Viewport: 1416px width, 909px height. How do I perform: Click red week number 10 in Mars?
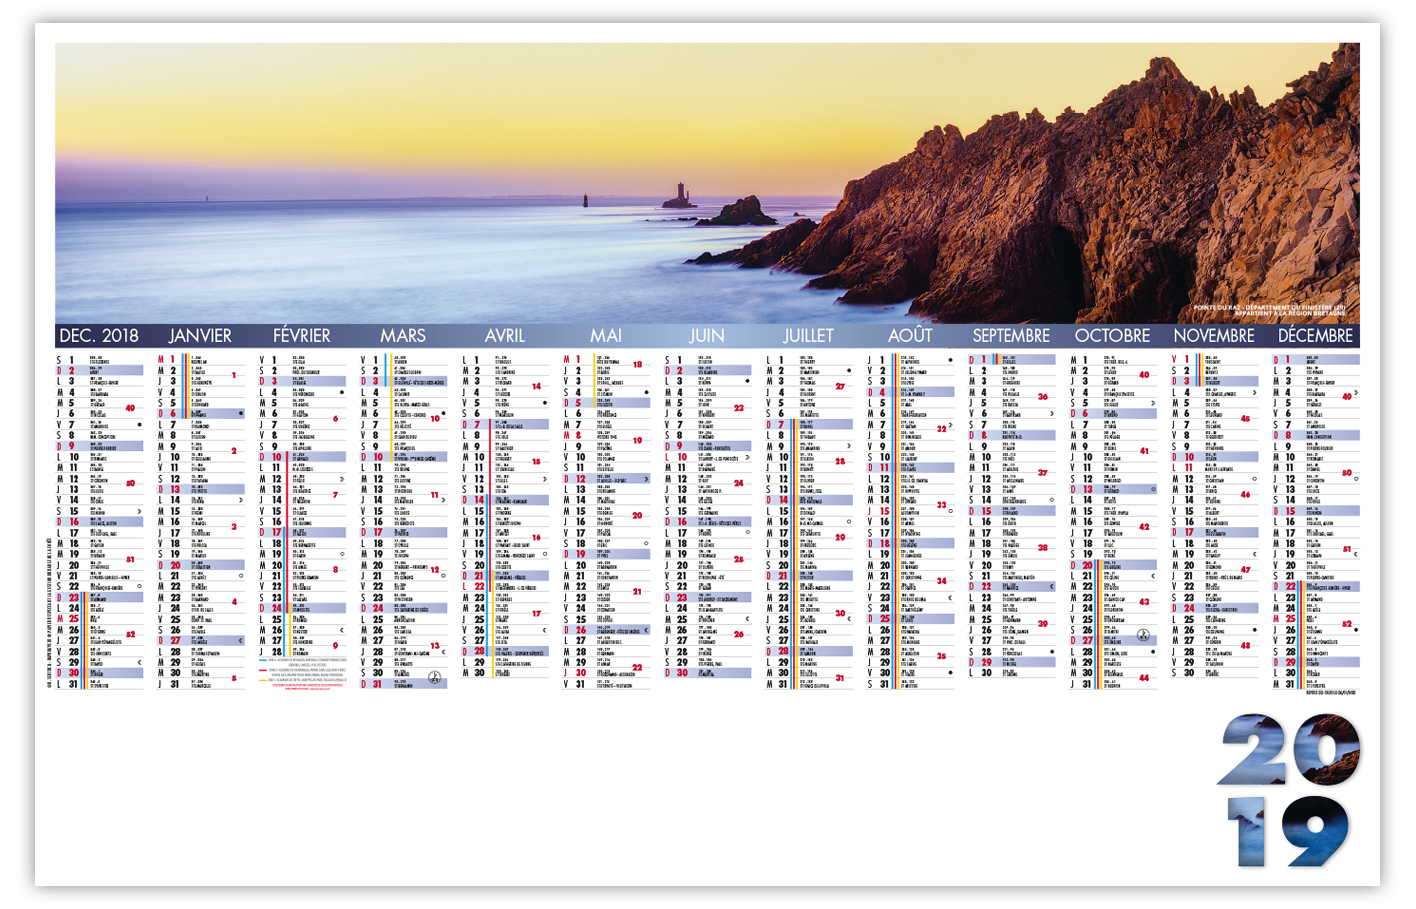click(435, 419)
